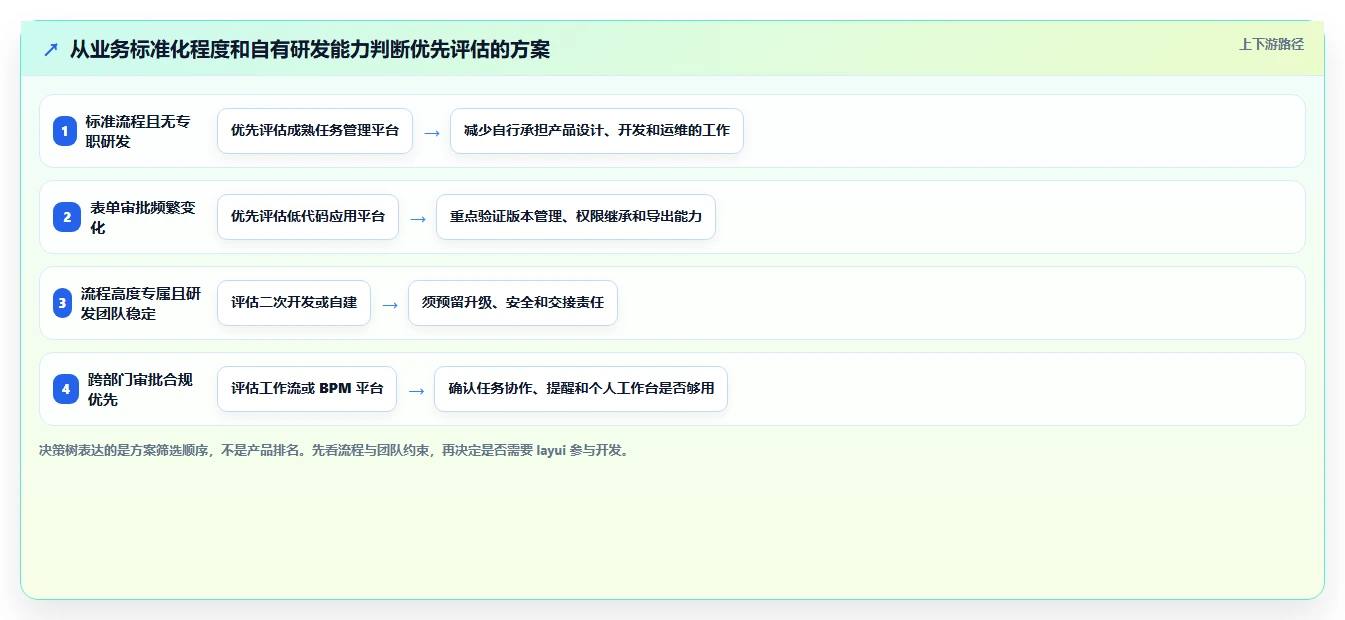This screenshot has height=620, width=1345.
Task: Click the 评估工作流或 BPM 平台 box
Action: [307, 389]
